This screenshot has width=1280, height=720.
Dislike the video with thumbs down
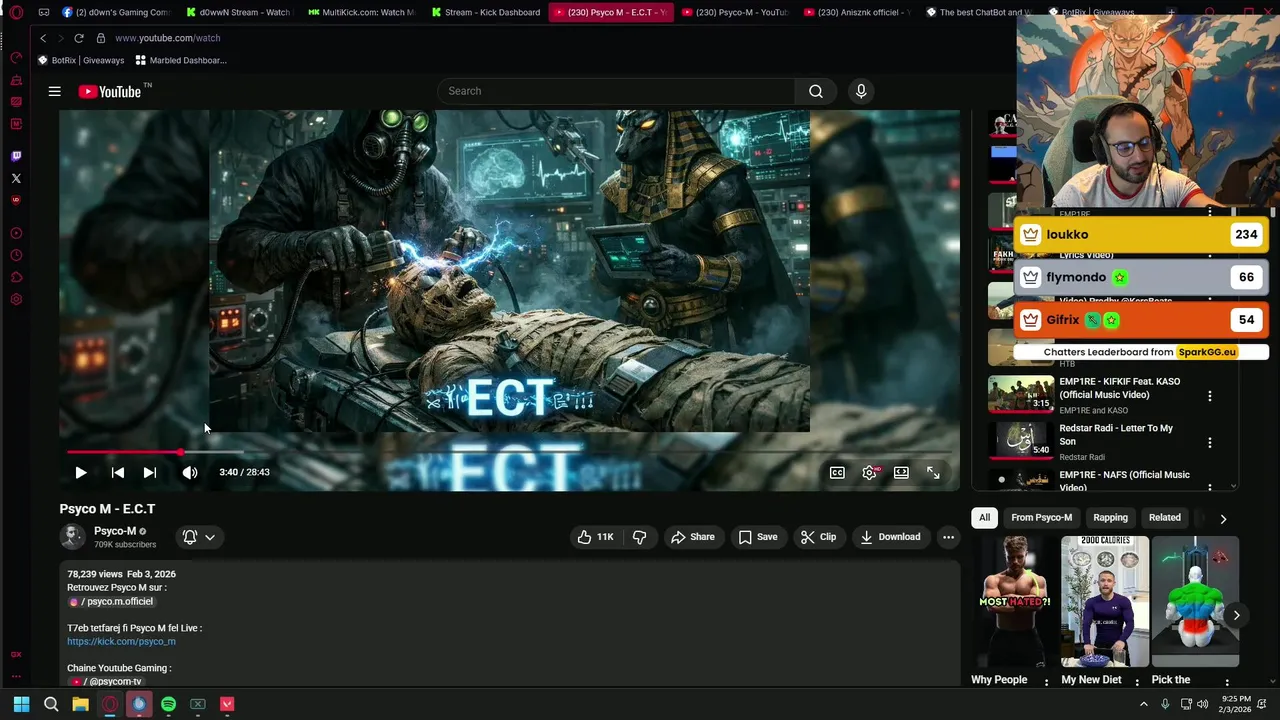point(639,537)
